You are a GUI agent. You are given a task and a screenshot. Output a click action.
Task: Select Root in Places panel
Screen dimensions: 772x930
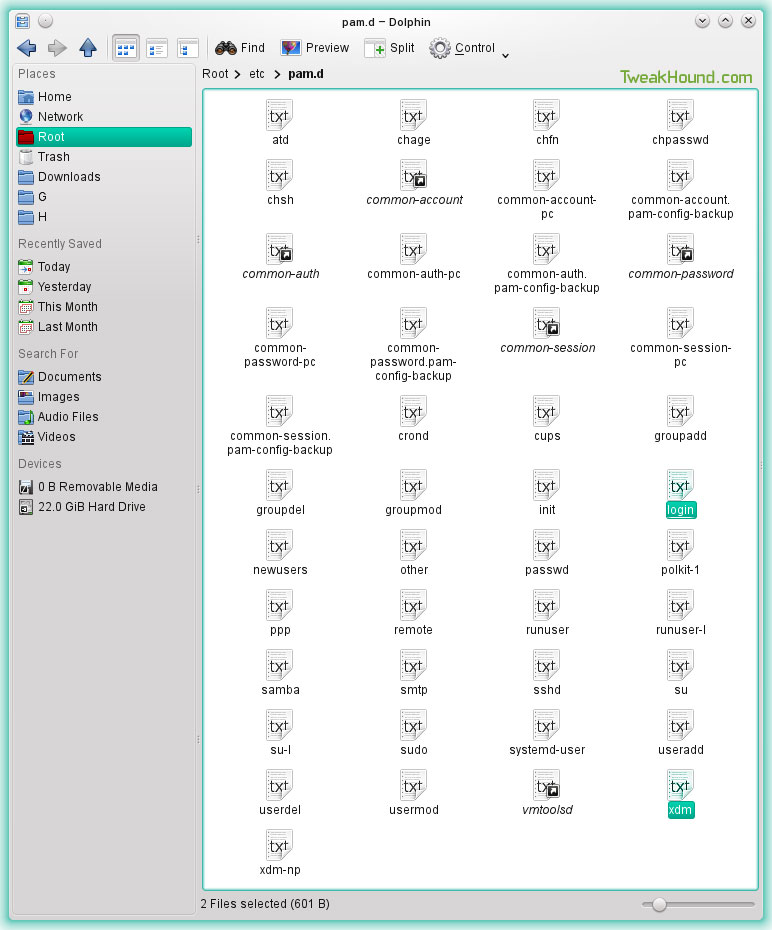coord(104,137)
